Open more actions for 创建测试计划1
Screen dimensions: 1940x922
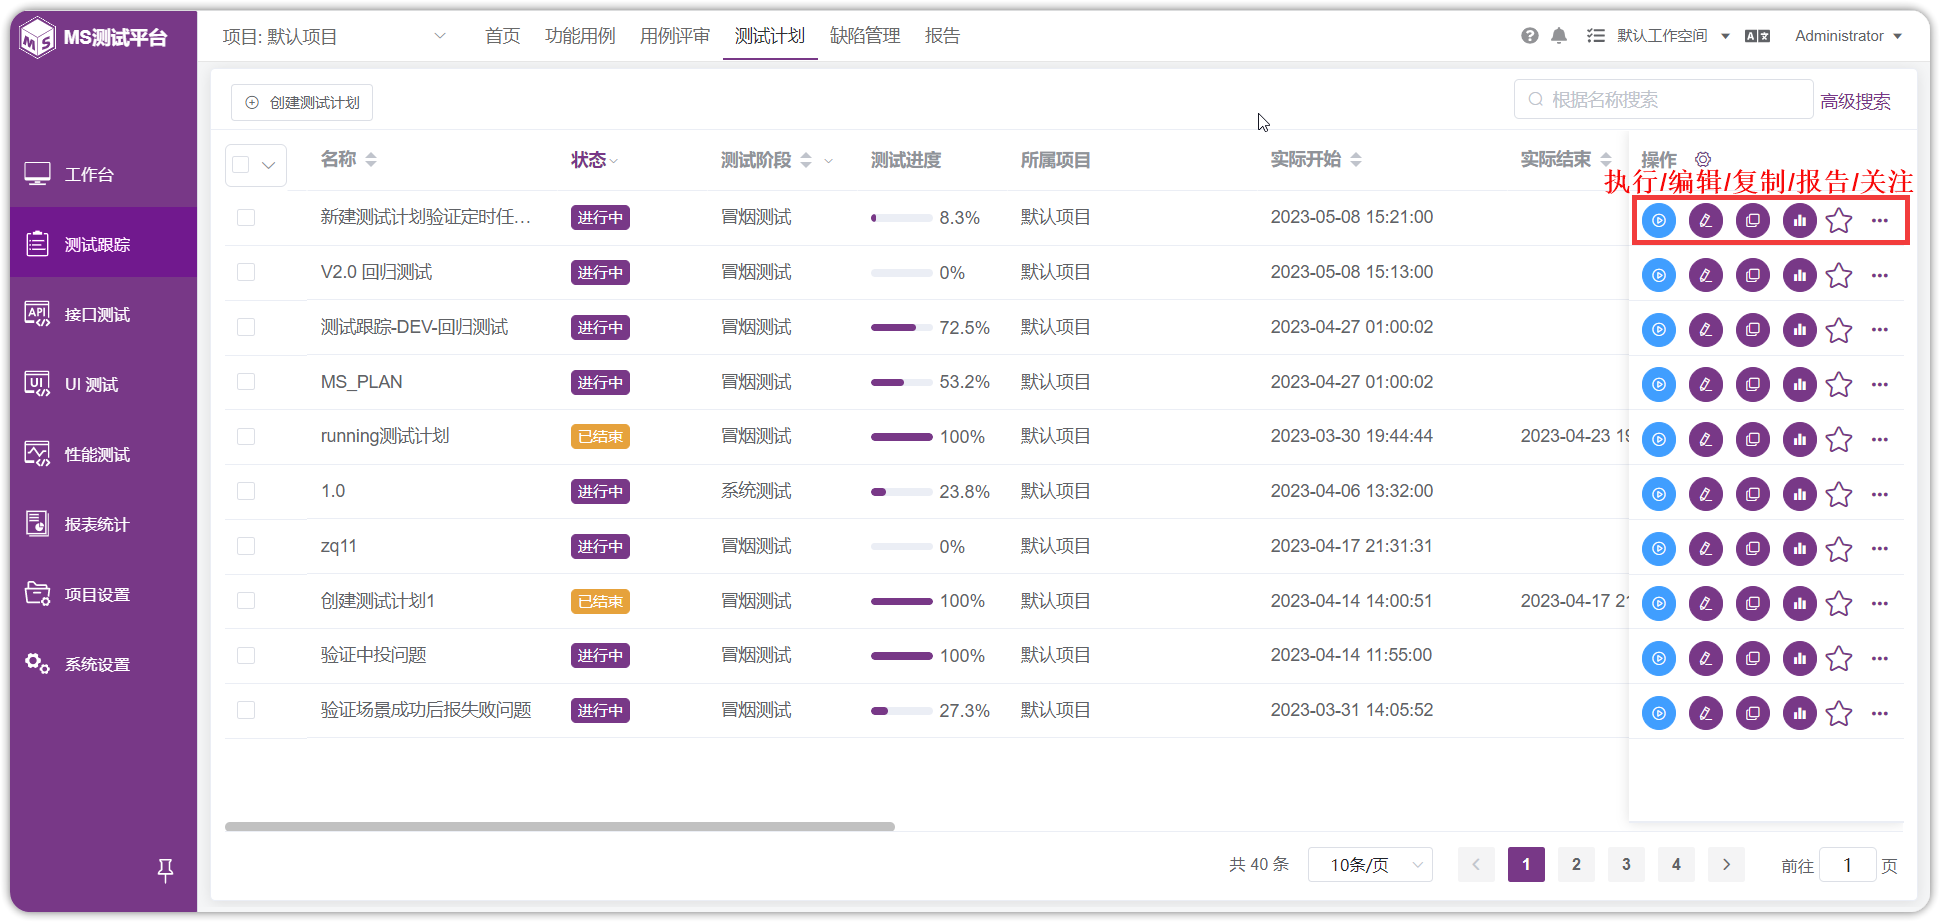pos(1879,603)
